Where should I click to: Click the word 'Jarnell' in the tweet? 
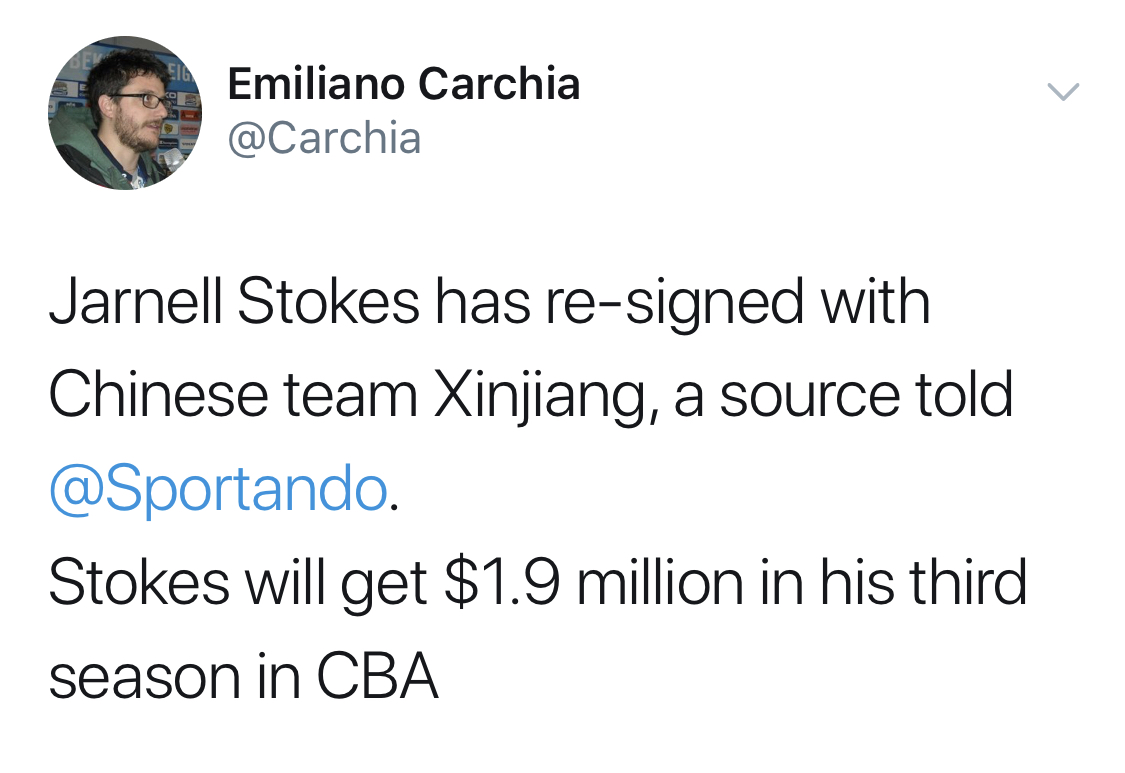[x=136, y=302]
